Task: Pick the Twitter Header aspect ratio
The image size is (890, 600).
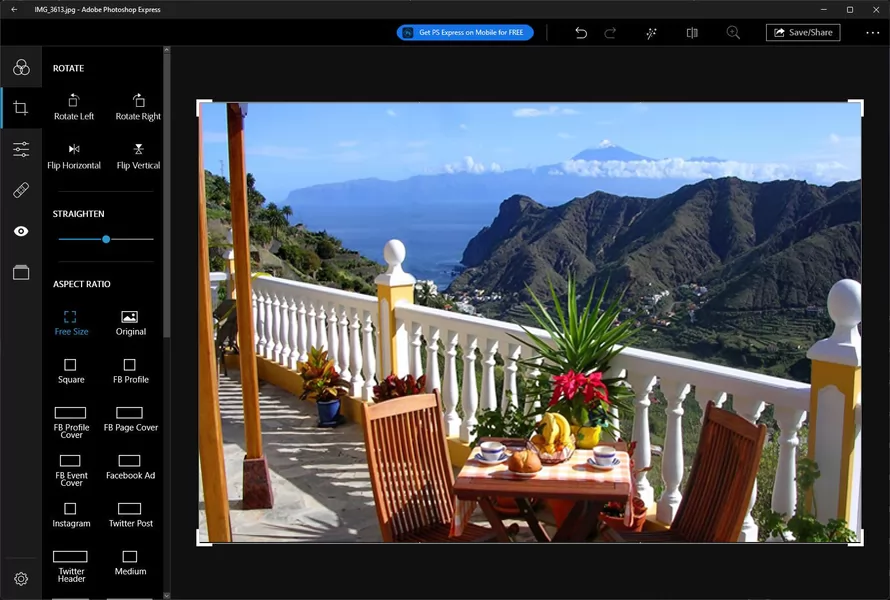Action: [71, 567]
